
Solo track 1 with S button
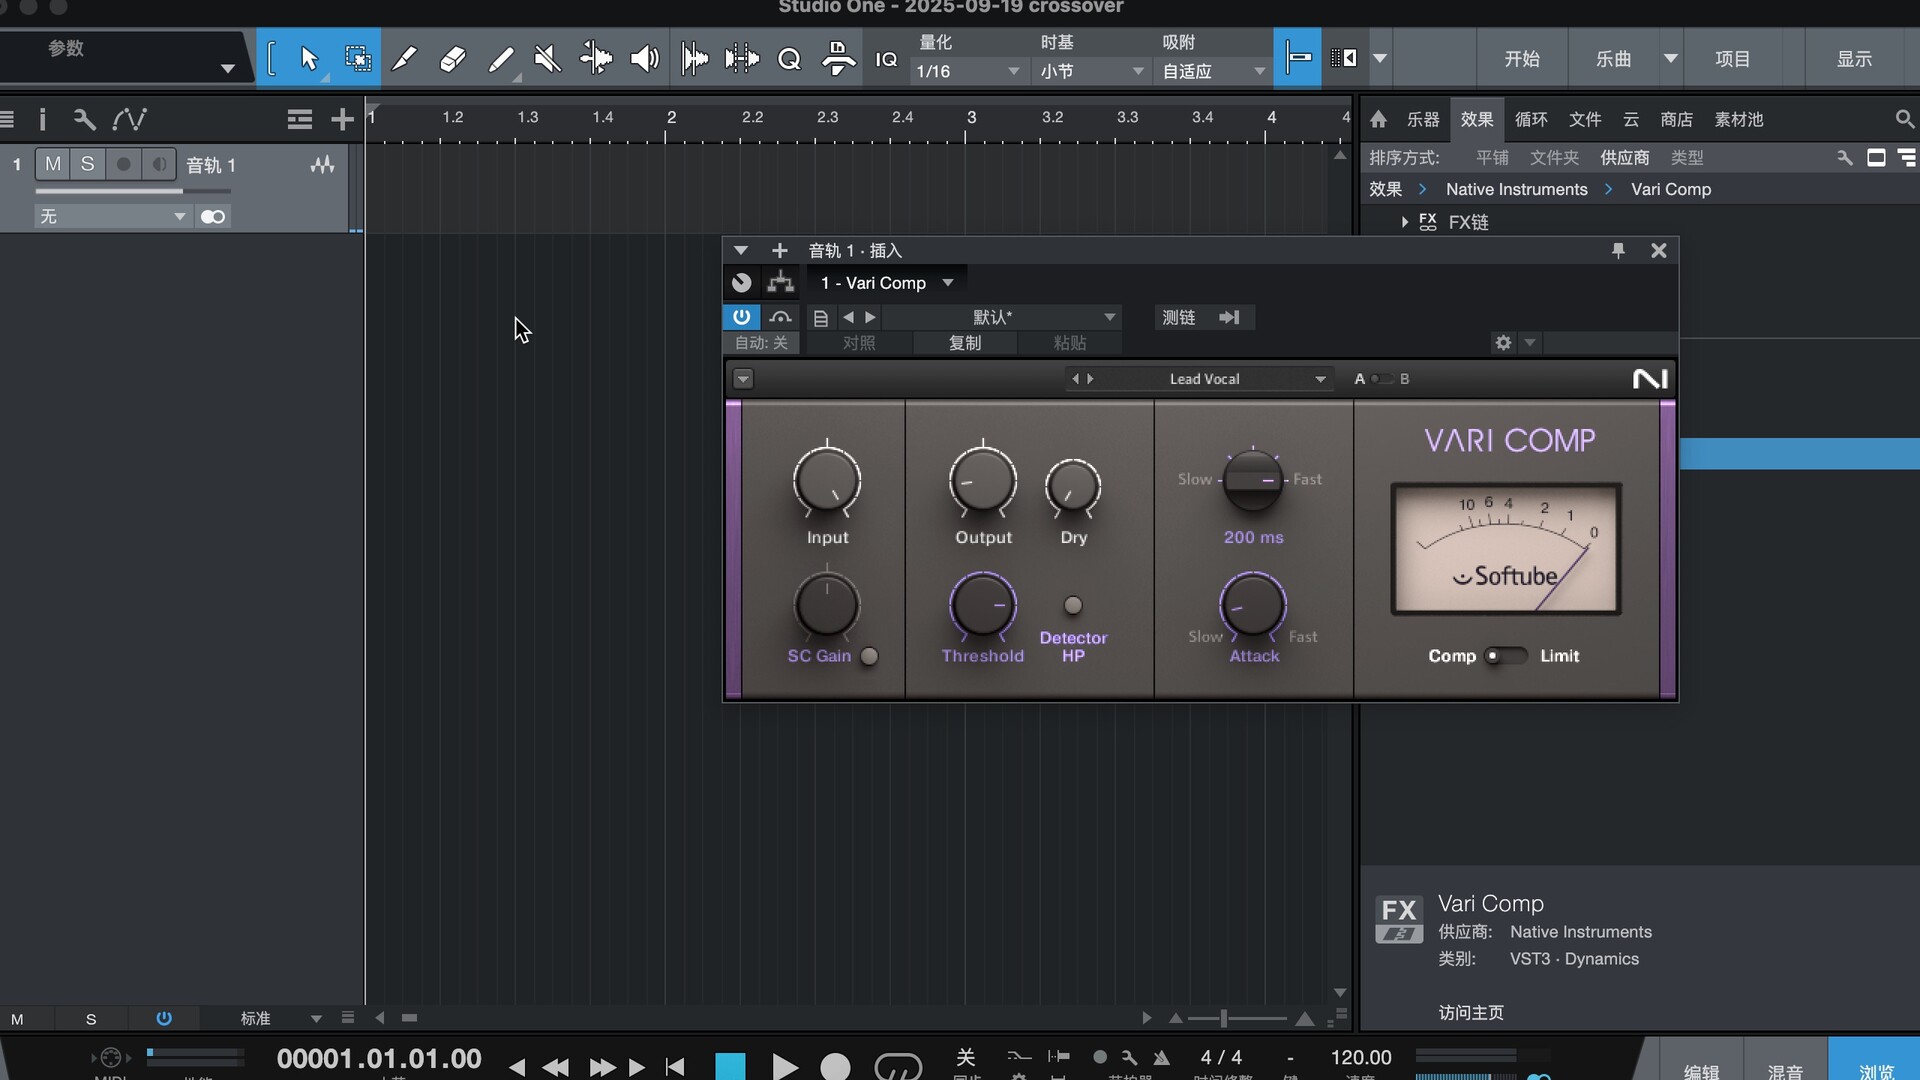click(x=88, y=164)
